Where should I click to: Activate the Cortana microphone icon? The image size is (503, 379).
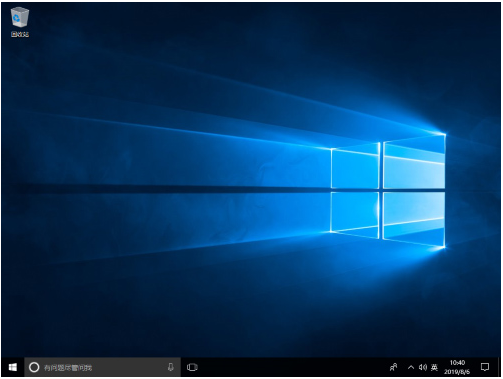pos(170,367)
